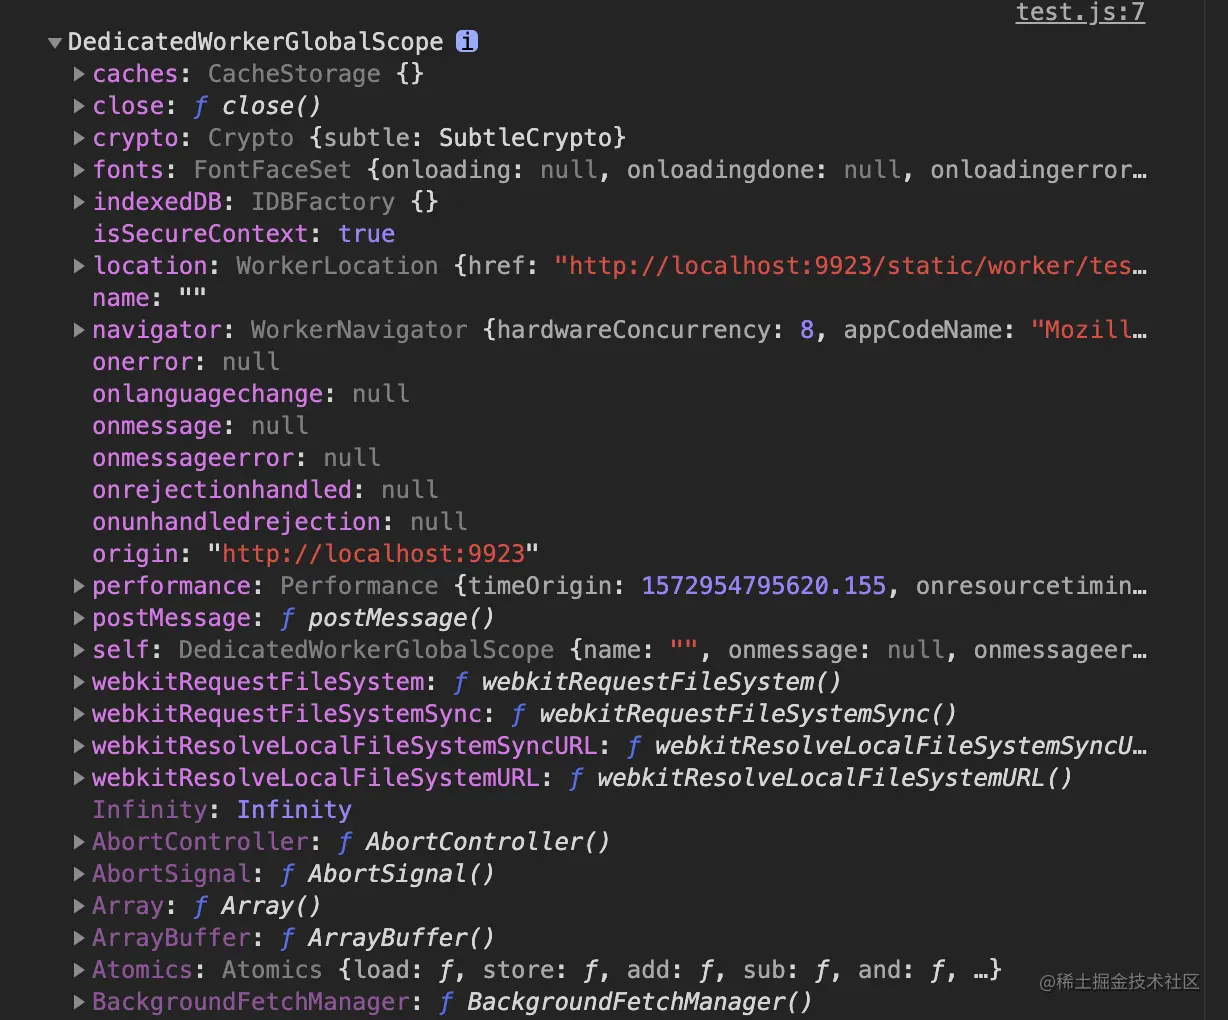Image resolution: width=1228 pixels, height=1020 pixels.
Task: Select the onunhandledrejection property name
Action: (x=236, y=522)
